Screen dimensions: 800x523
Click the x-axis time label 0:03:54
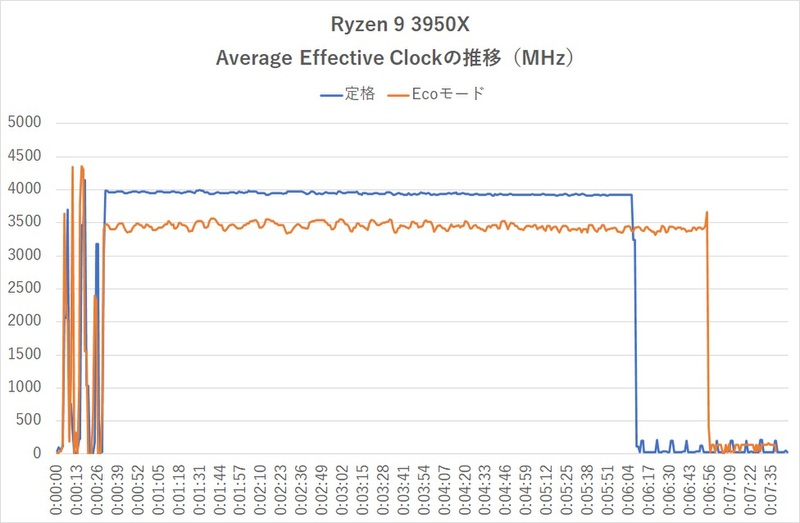click(423, 490)
